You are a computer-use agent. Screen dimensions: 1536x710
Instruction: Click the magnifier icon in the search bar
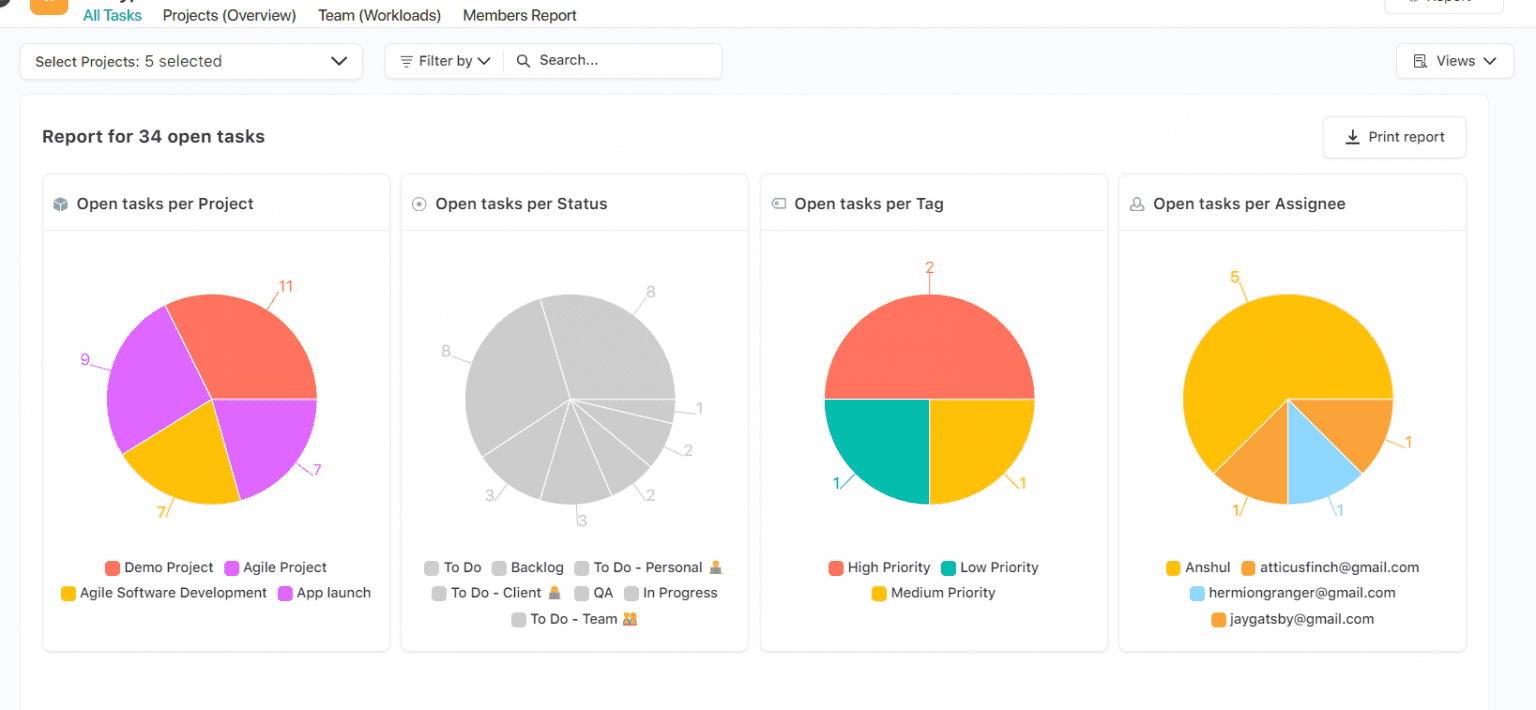pyautogui.click(x=523, y=60)
